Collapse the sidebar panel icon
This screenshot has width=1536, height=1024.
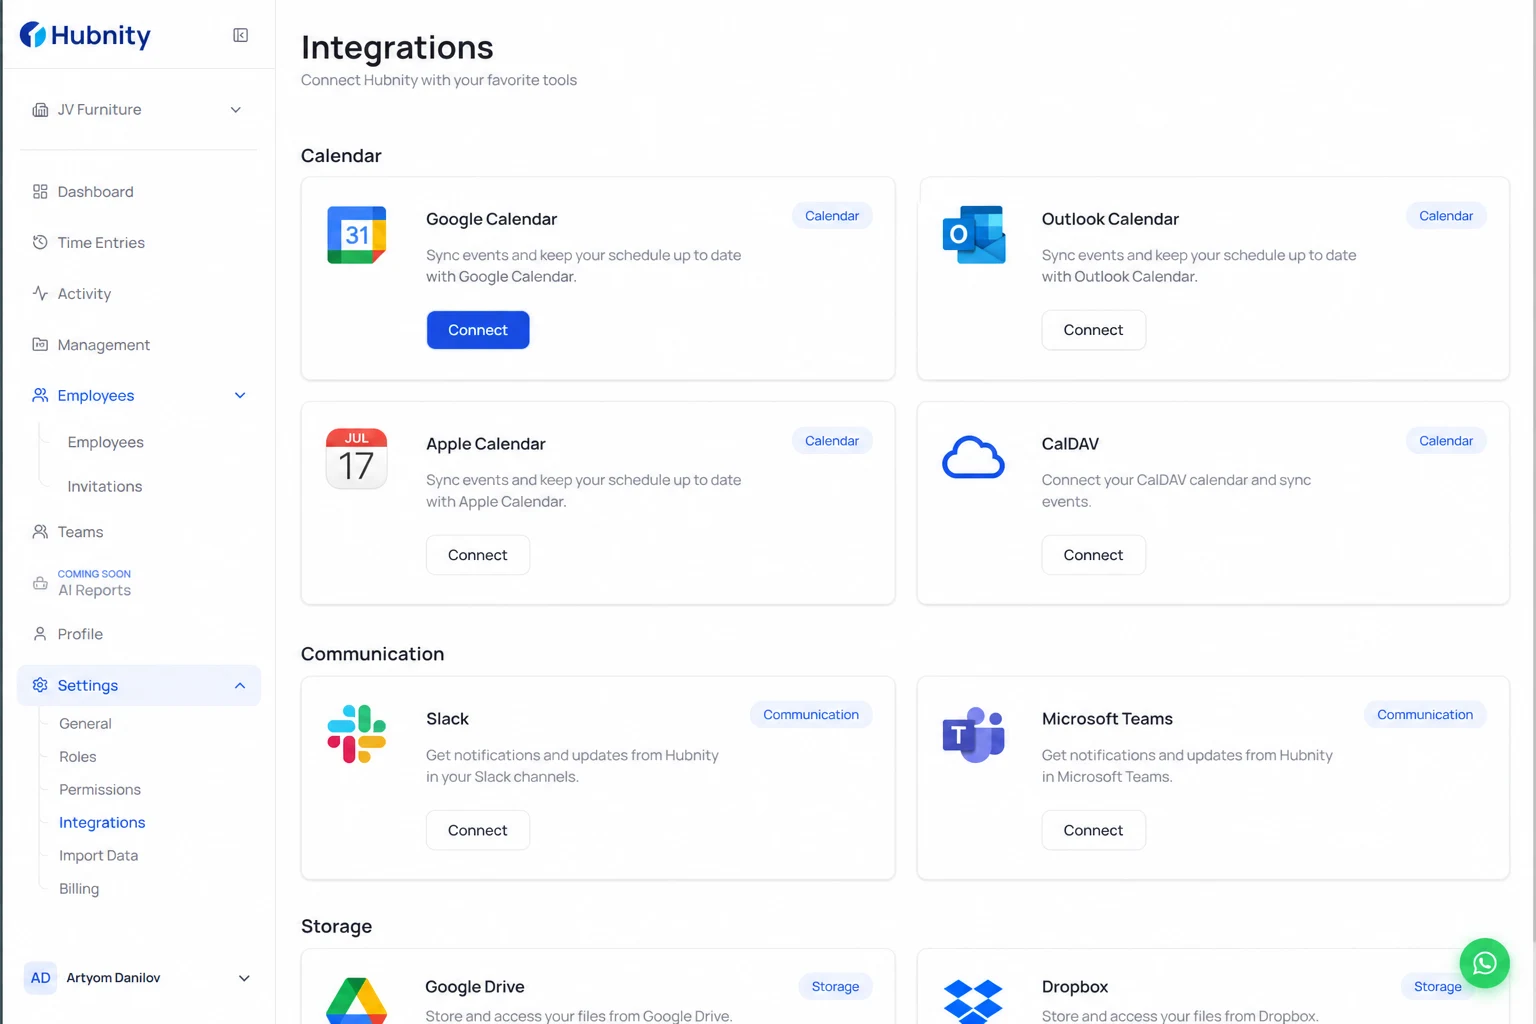point(241,35)
